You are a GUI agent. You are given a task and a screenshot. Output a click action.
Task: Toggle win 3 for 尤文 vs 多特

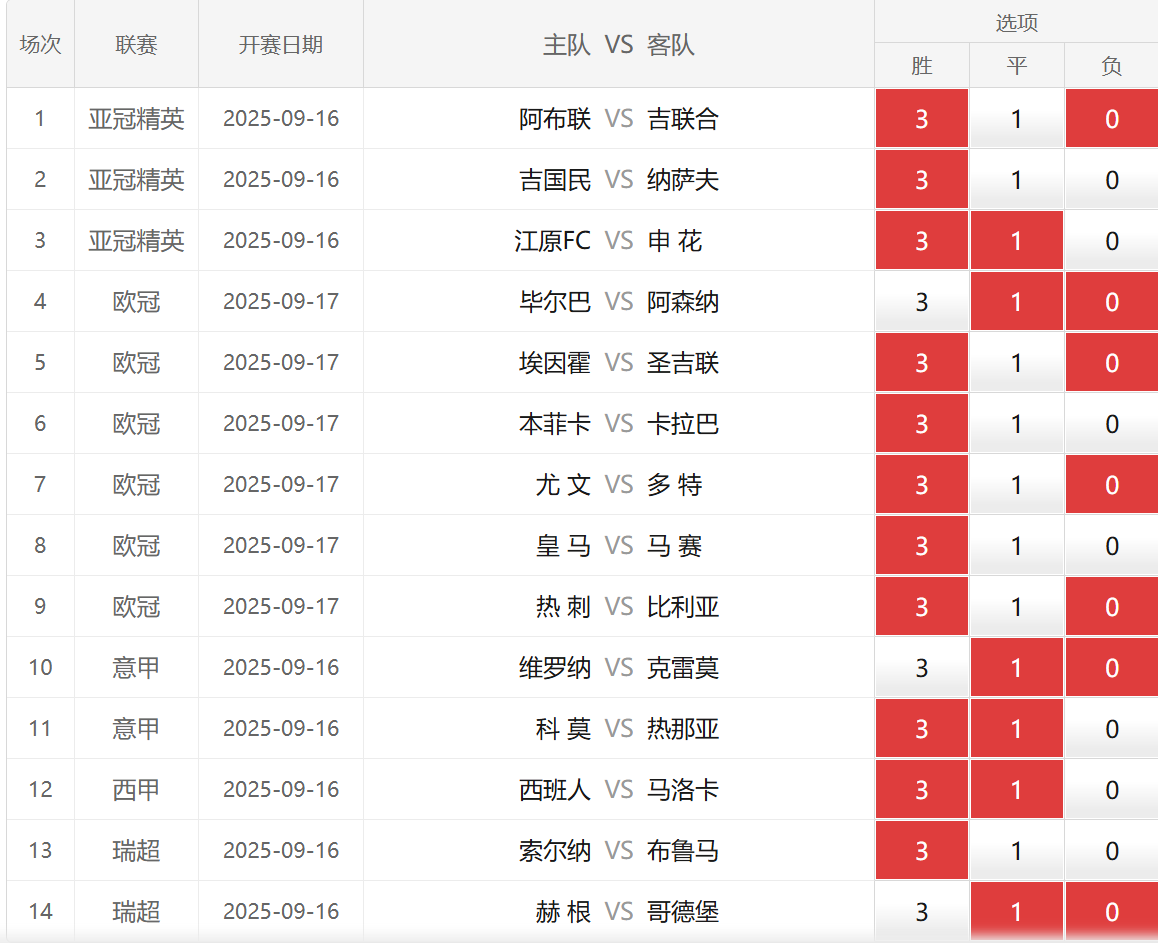point(922,484)
